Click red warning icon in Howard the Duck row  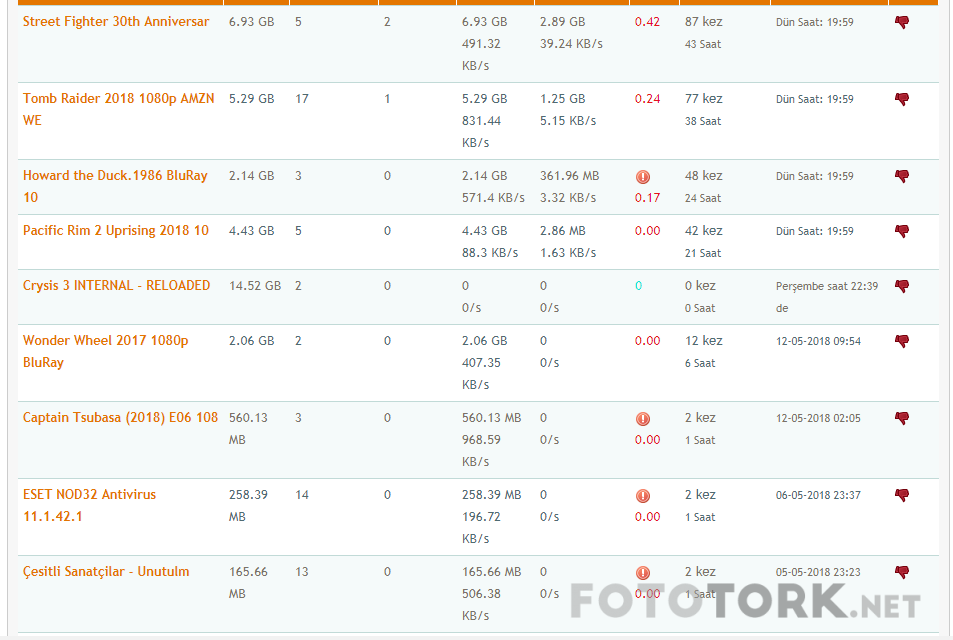click(643, 177)
